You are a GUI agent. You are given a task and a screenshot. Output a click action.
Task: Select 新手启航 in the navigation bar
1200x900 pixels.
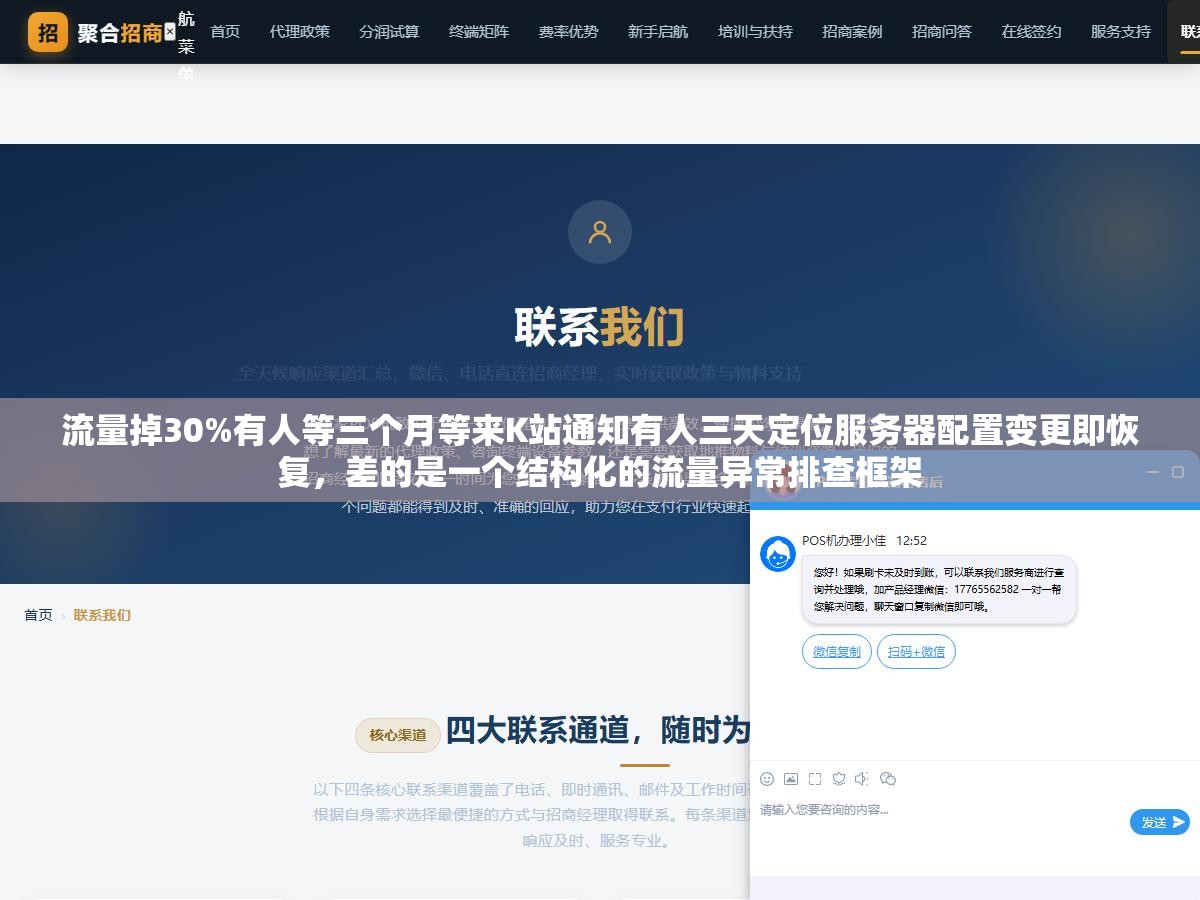coord(658,32)
